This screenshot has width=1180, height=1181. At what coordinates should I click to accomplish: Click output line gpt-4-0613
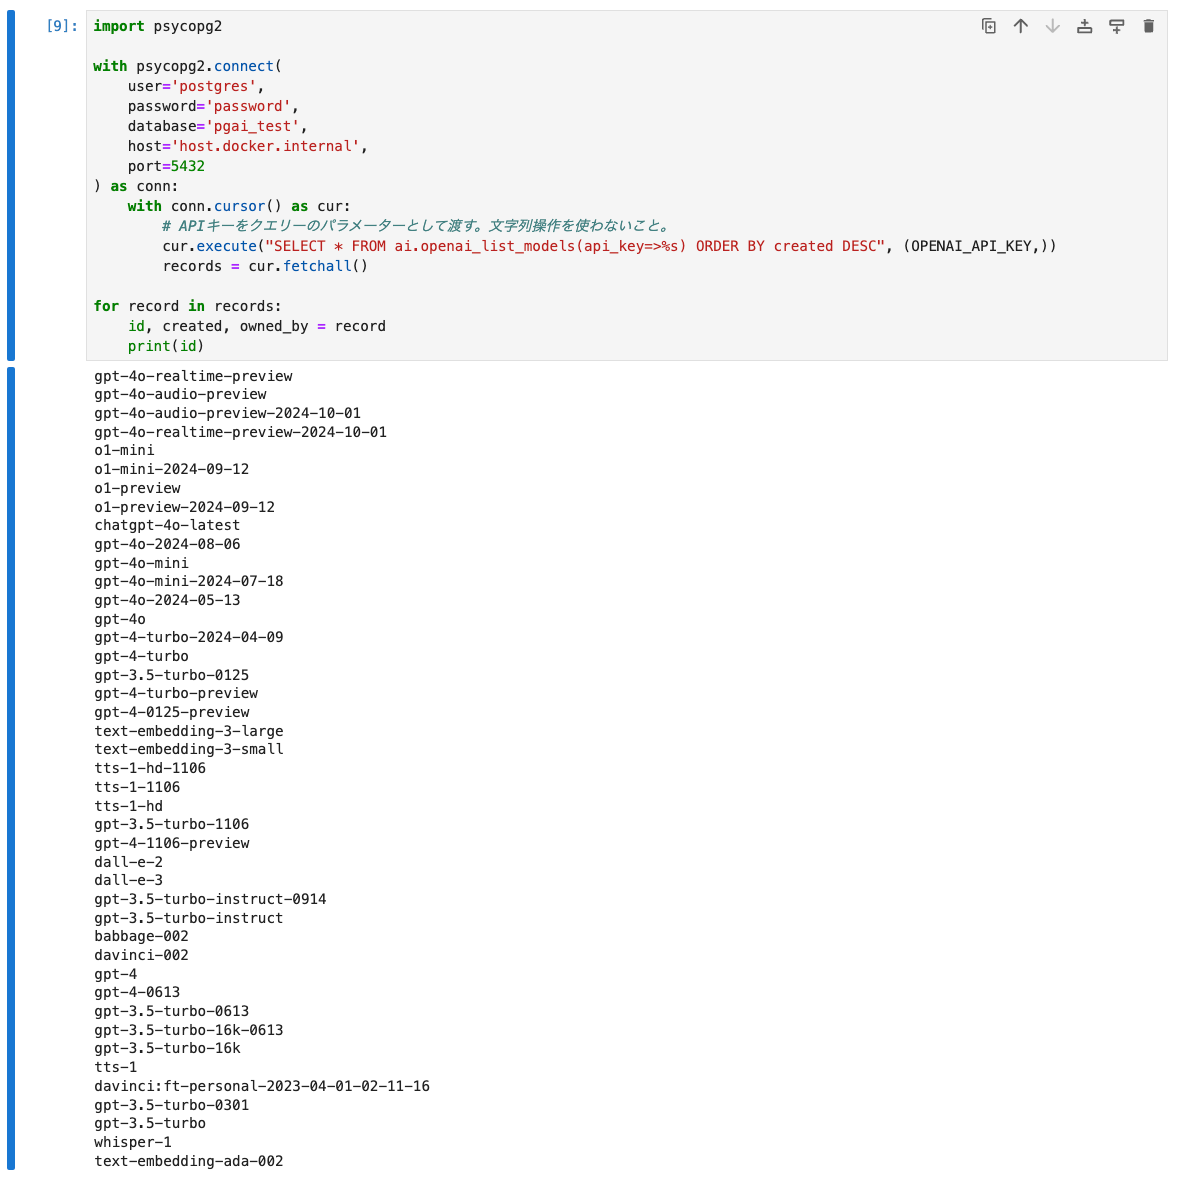point(137,993)
